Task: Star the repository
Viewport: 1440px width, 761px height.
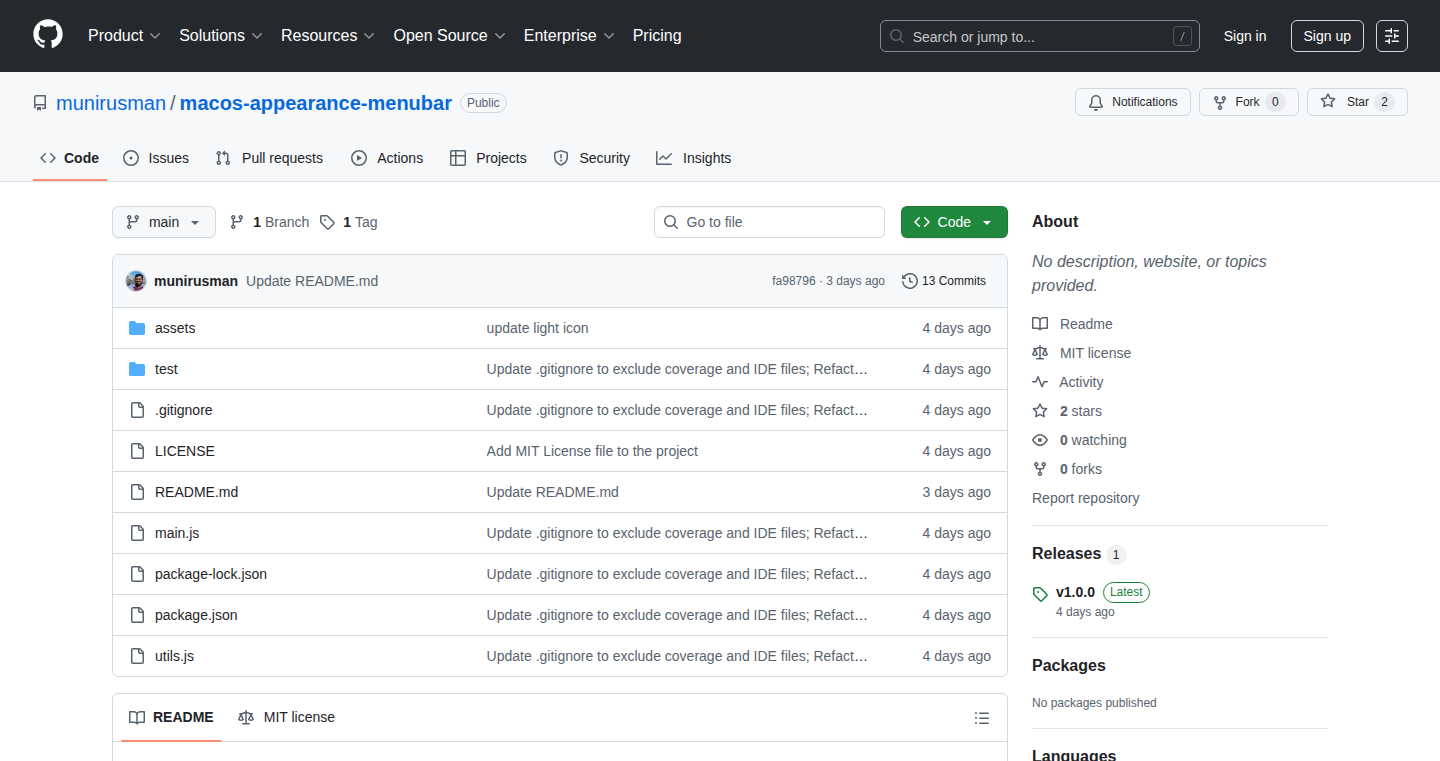Action: [1357, 102]
